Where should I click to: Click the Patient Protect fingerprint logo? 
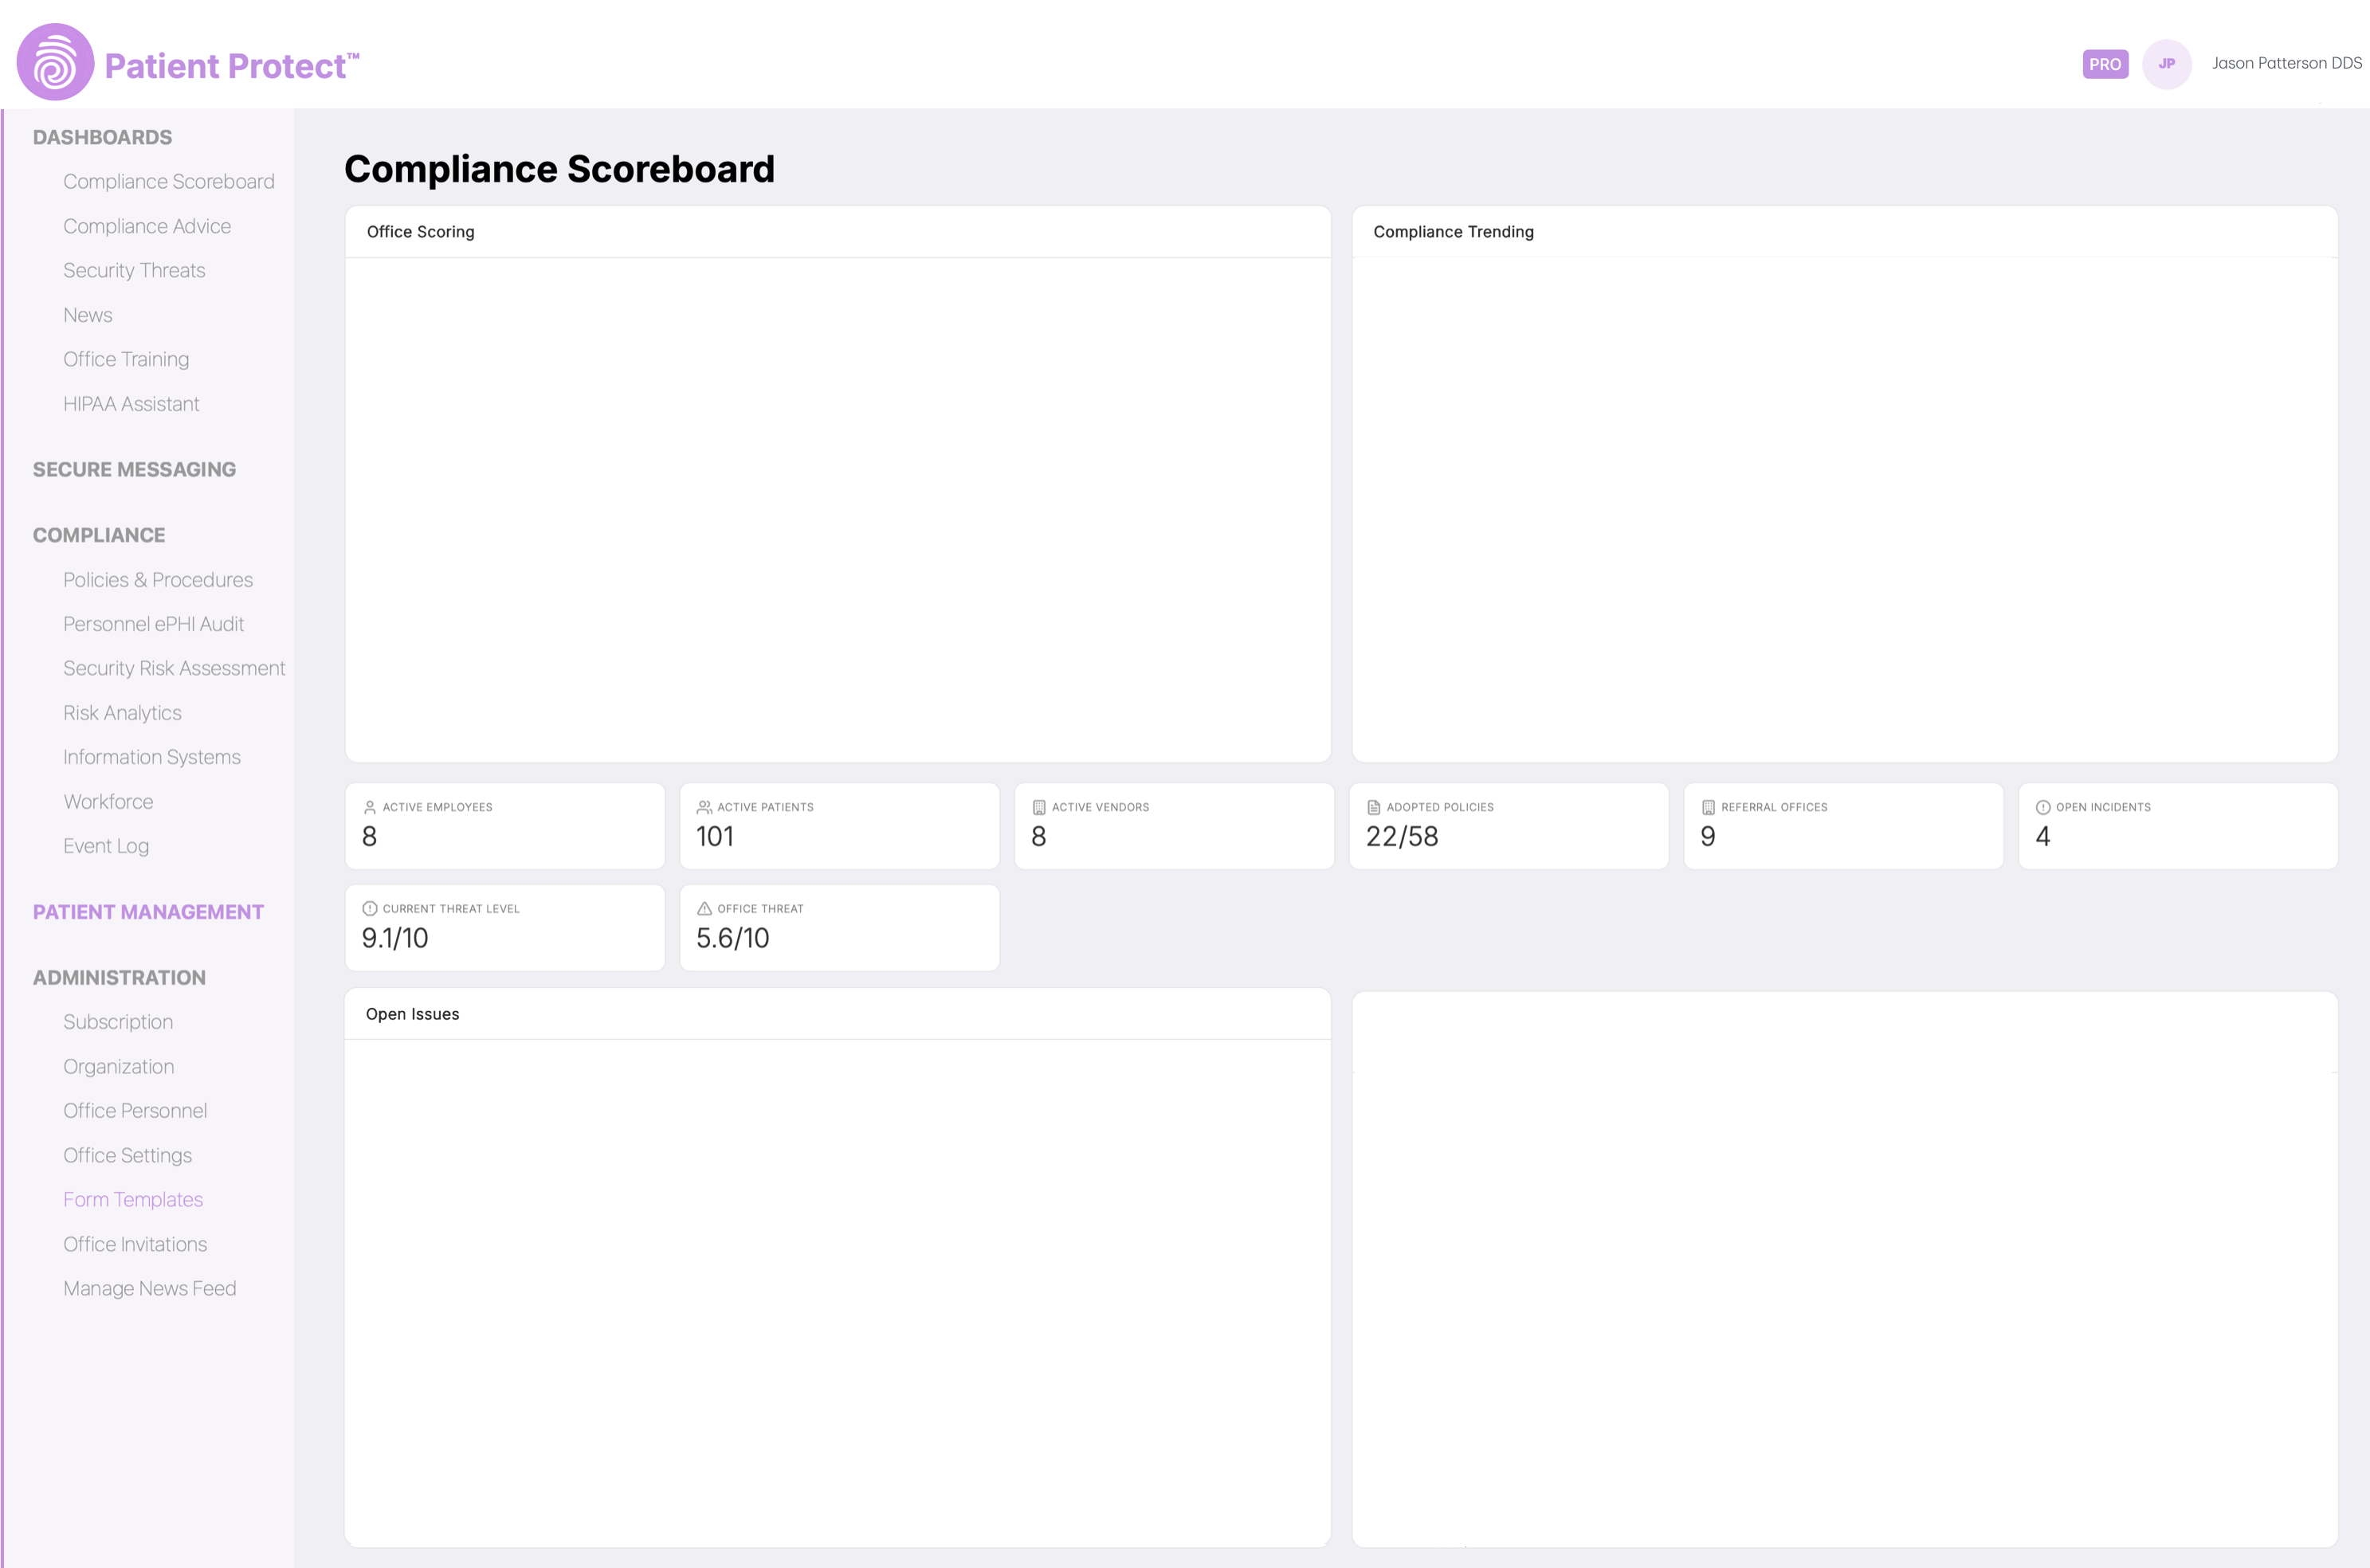55,63
